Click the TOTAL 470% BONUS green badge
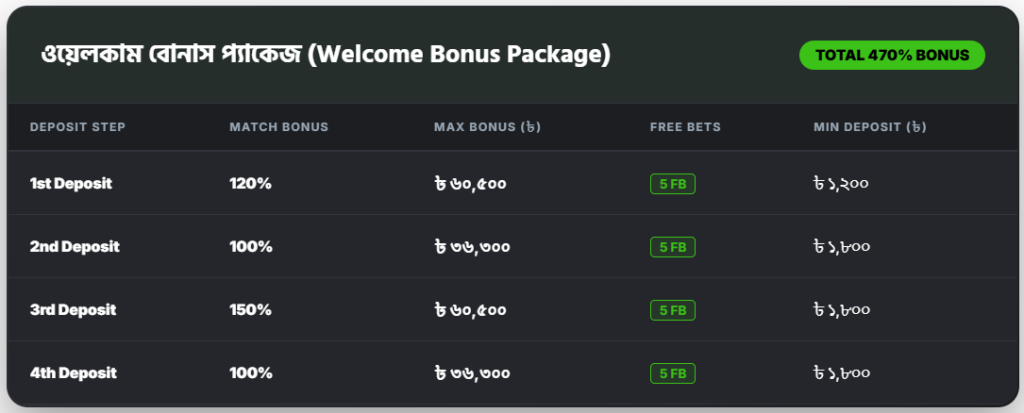Screen dimensions: 1024x413 tap(892, 55)
